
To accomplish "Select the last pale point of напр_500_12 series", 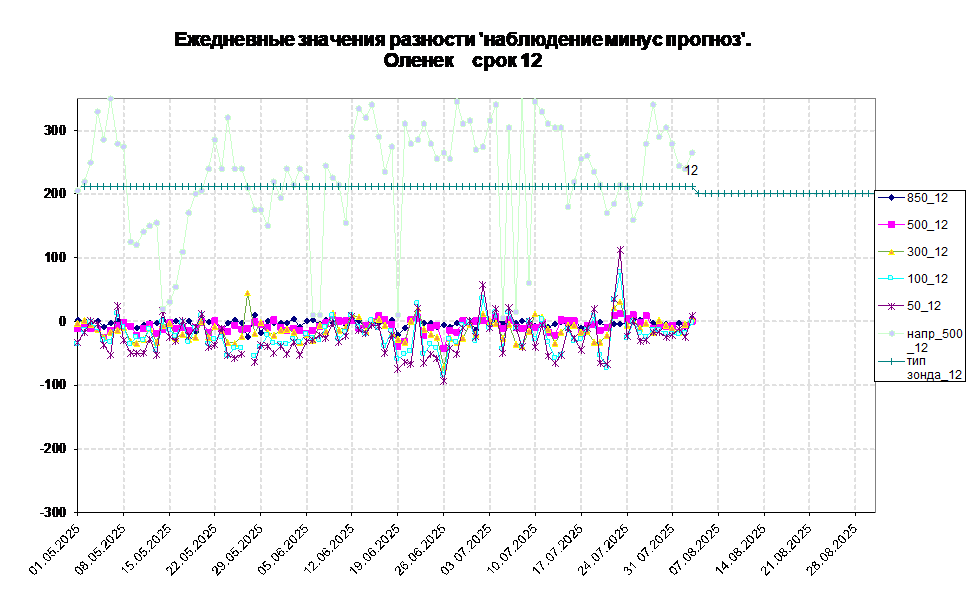I will click(x=691, y=153).
